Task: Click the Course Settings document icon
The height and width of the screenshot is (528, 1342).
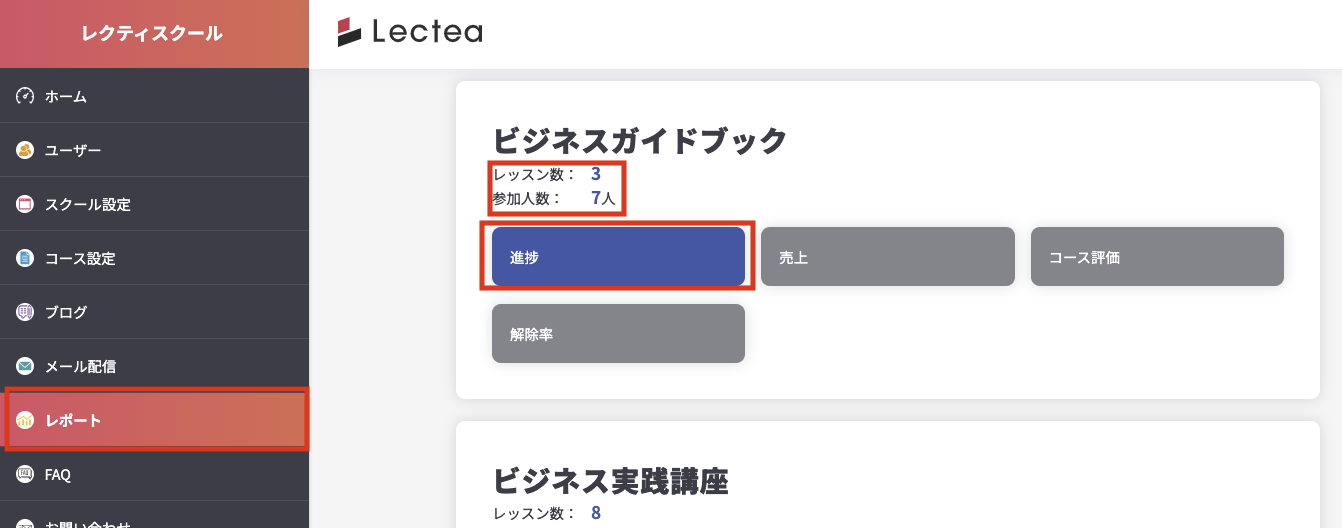Action: click(25, 258)
